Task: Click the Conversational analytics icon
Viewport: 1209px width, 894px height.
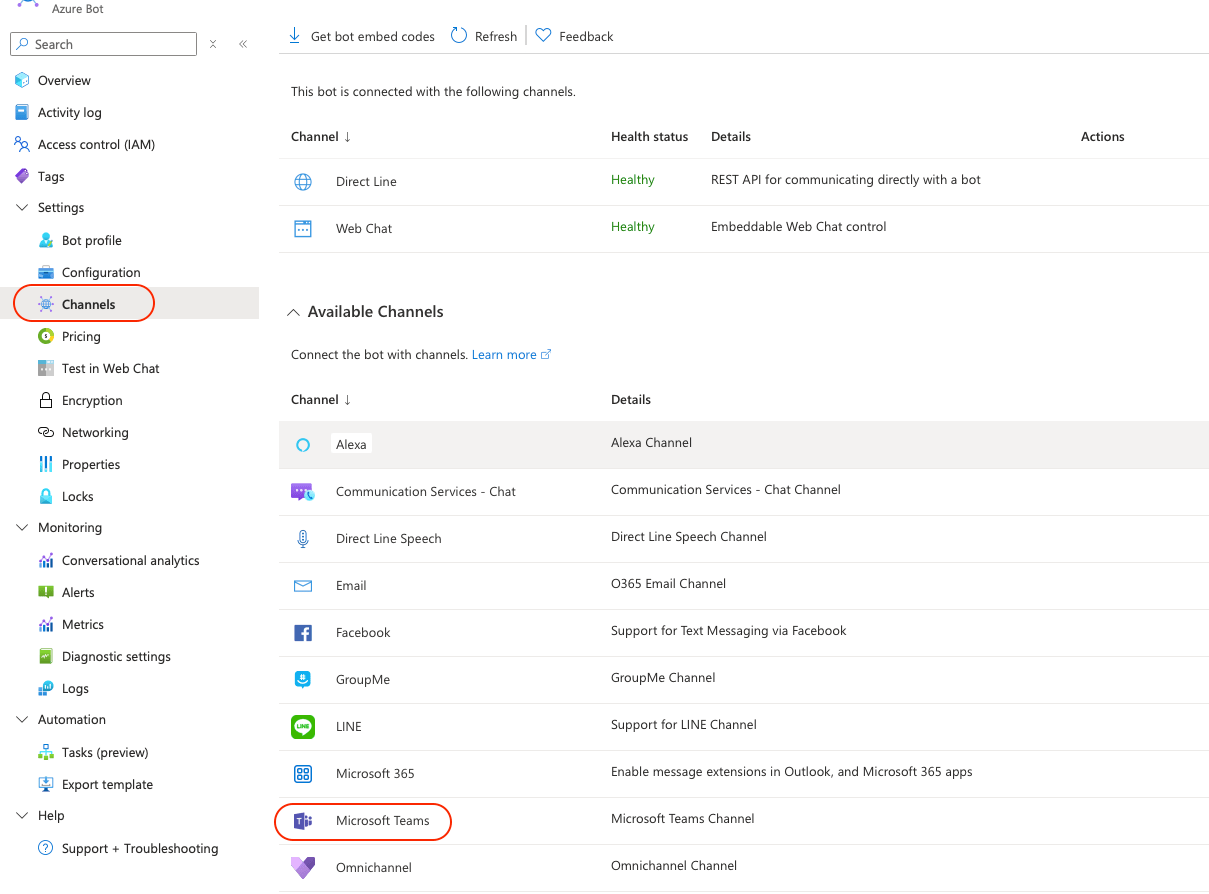Action: pyautogui.click(x=46, y=560)
